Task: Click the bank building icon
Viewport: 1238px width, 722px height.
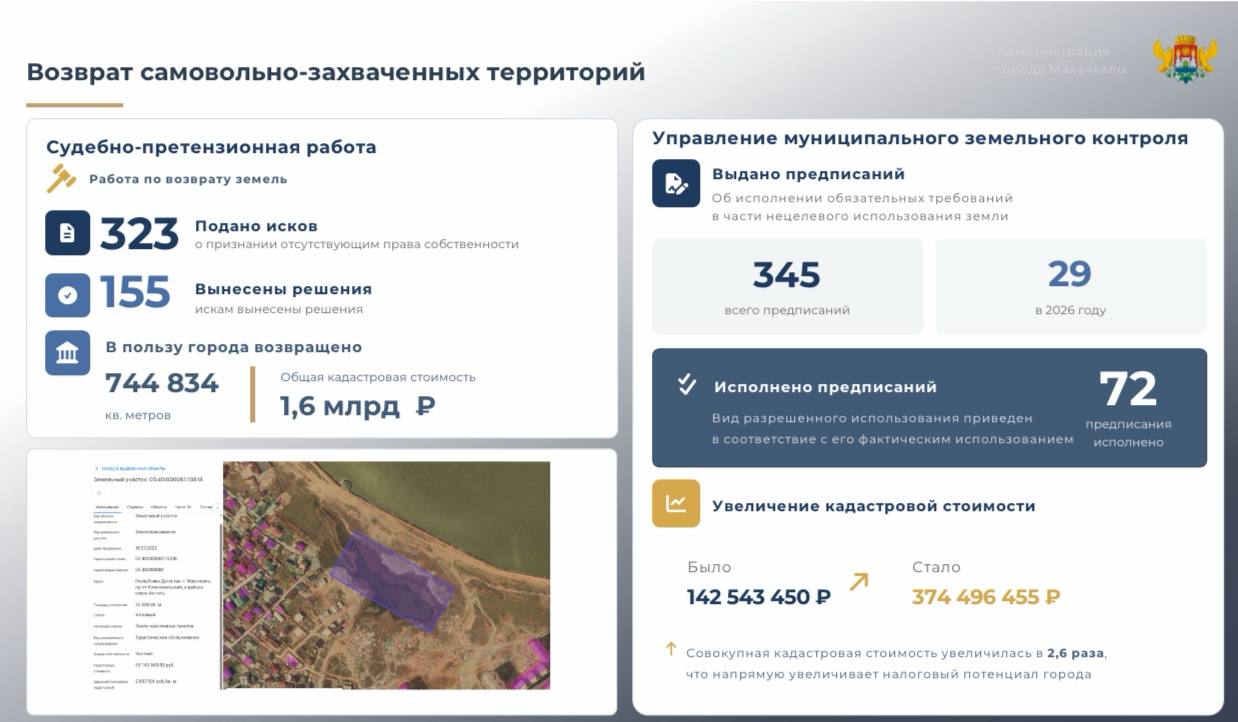Action: (x=67, y=354)
